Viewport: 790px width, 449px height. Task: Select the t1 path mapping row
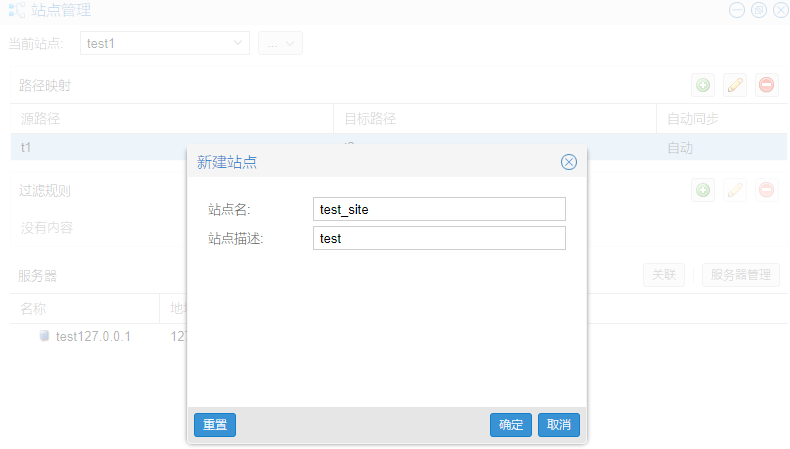pyautogui.click(x=100, y=148)
